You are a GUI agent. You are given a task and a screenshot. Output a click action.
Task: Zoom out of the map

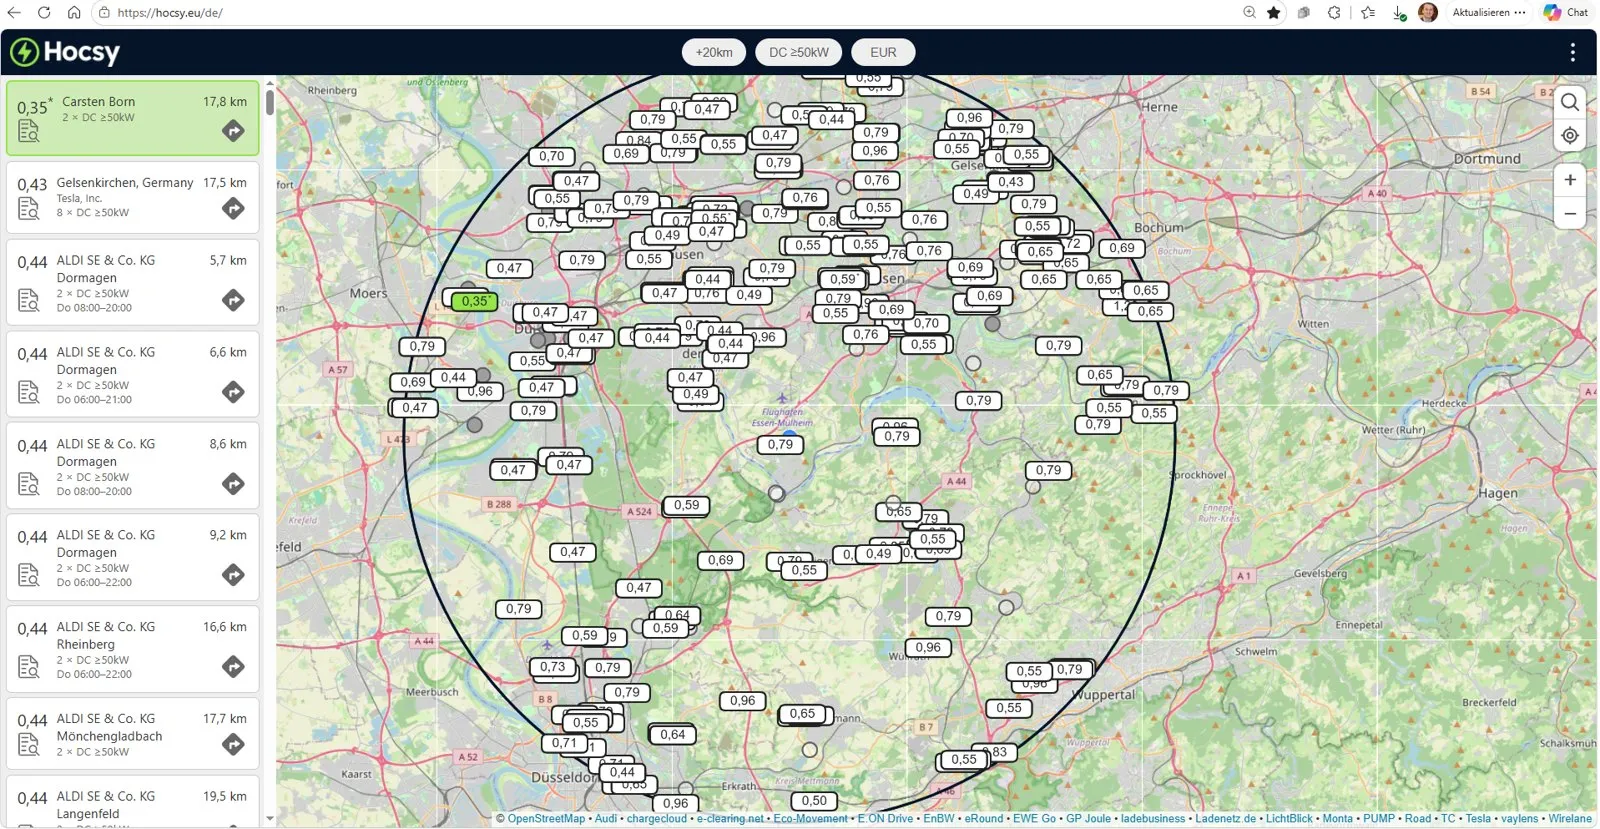coord(1570,213)
